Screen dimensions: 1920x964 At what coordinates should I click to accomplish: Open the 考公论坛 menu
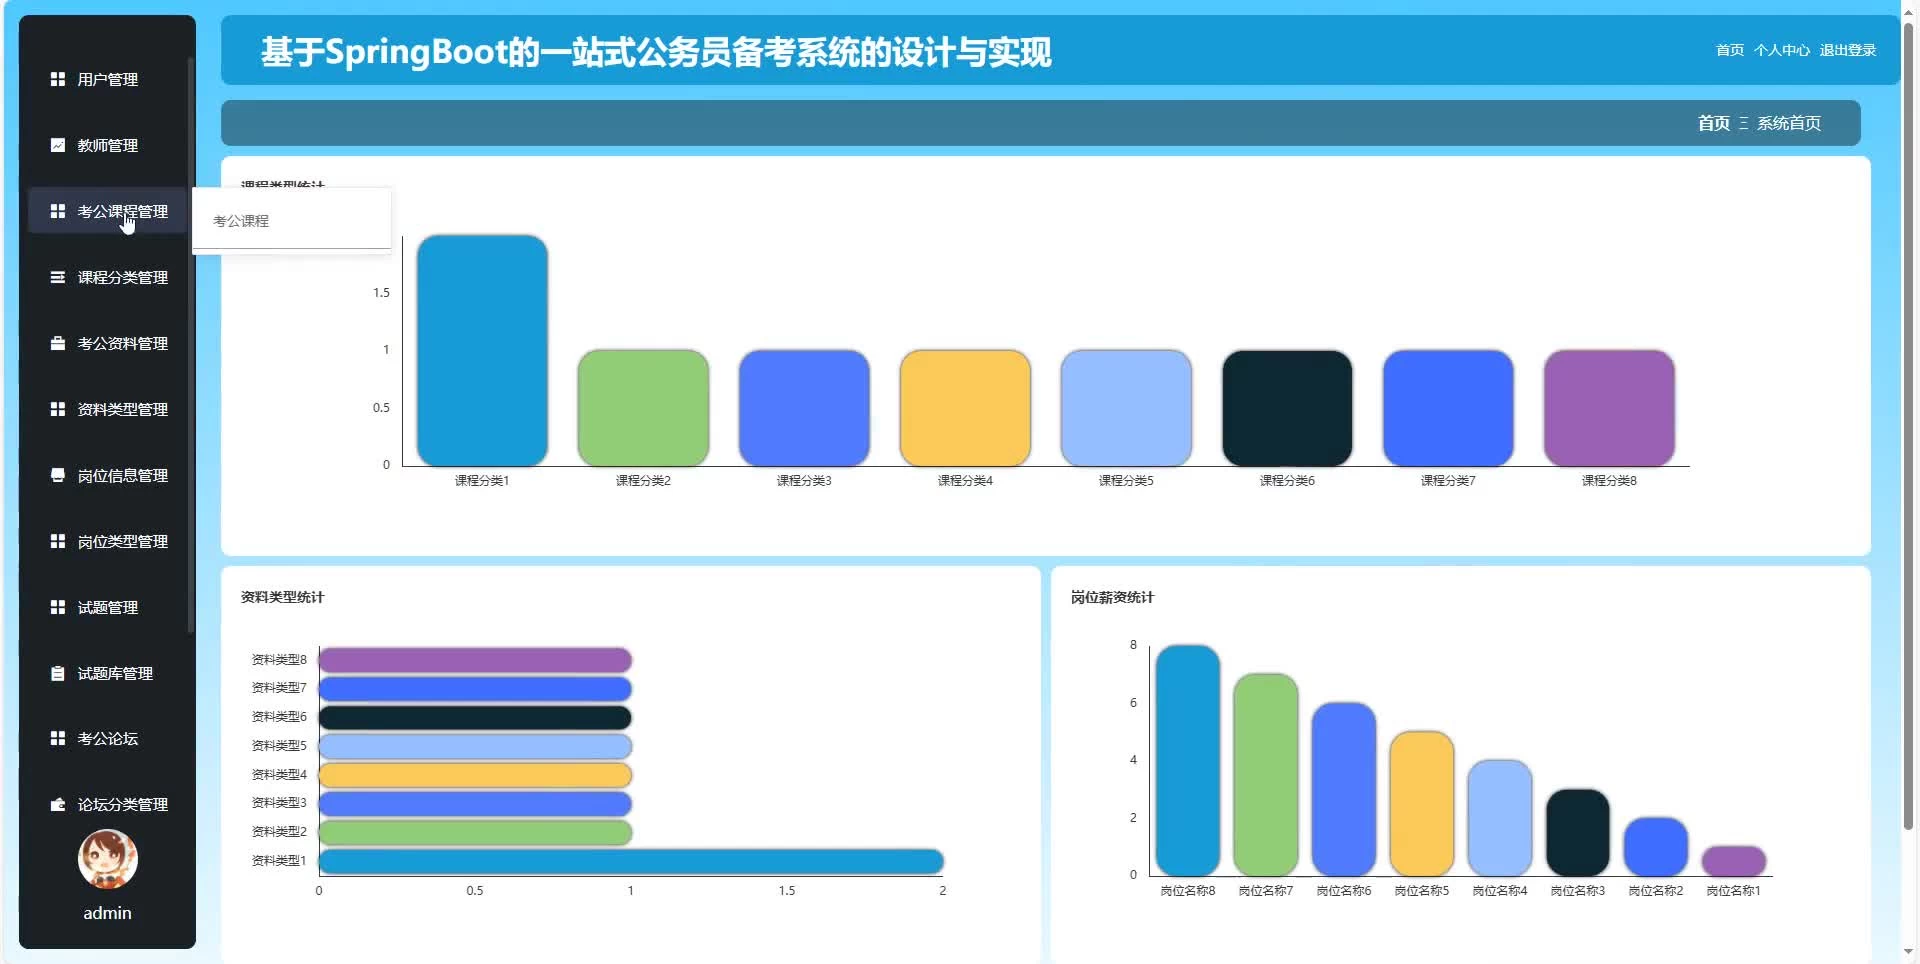[107, 738]
